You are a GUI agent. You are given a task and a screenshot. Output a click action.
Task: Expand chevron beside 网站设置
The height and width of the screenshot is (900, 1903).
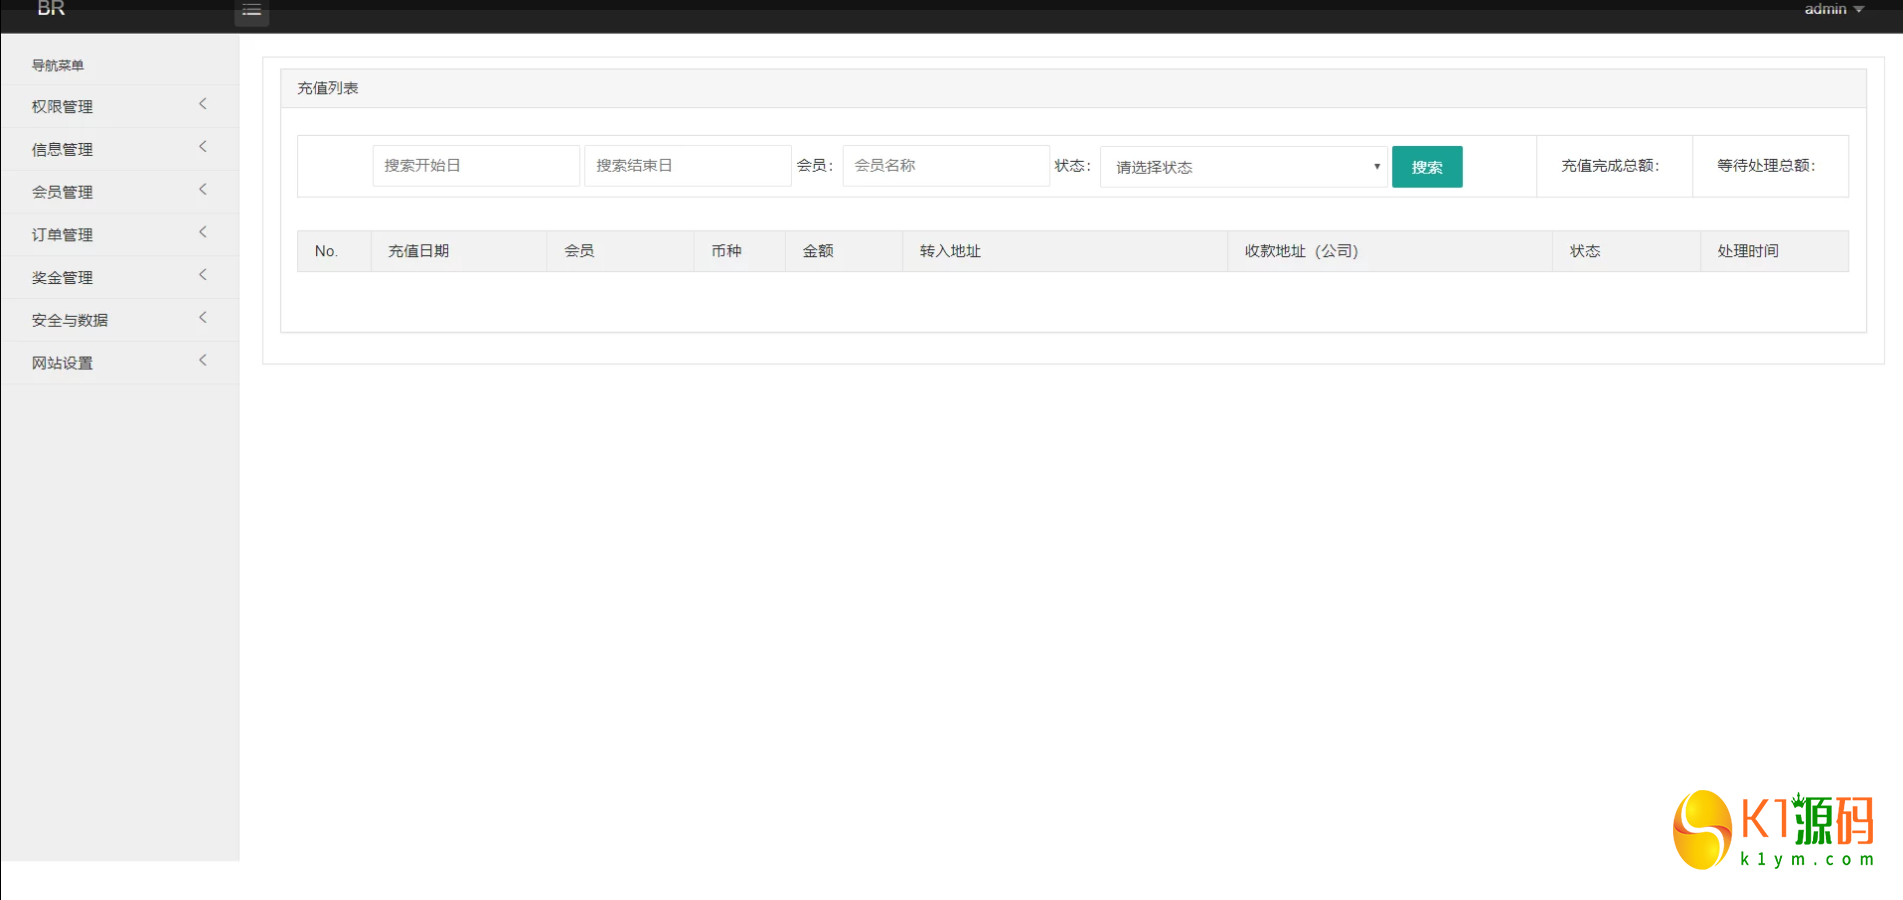click(x=203, y=360)
